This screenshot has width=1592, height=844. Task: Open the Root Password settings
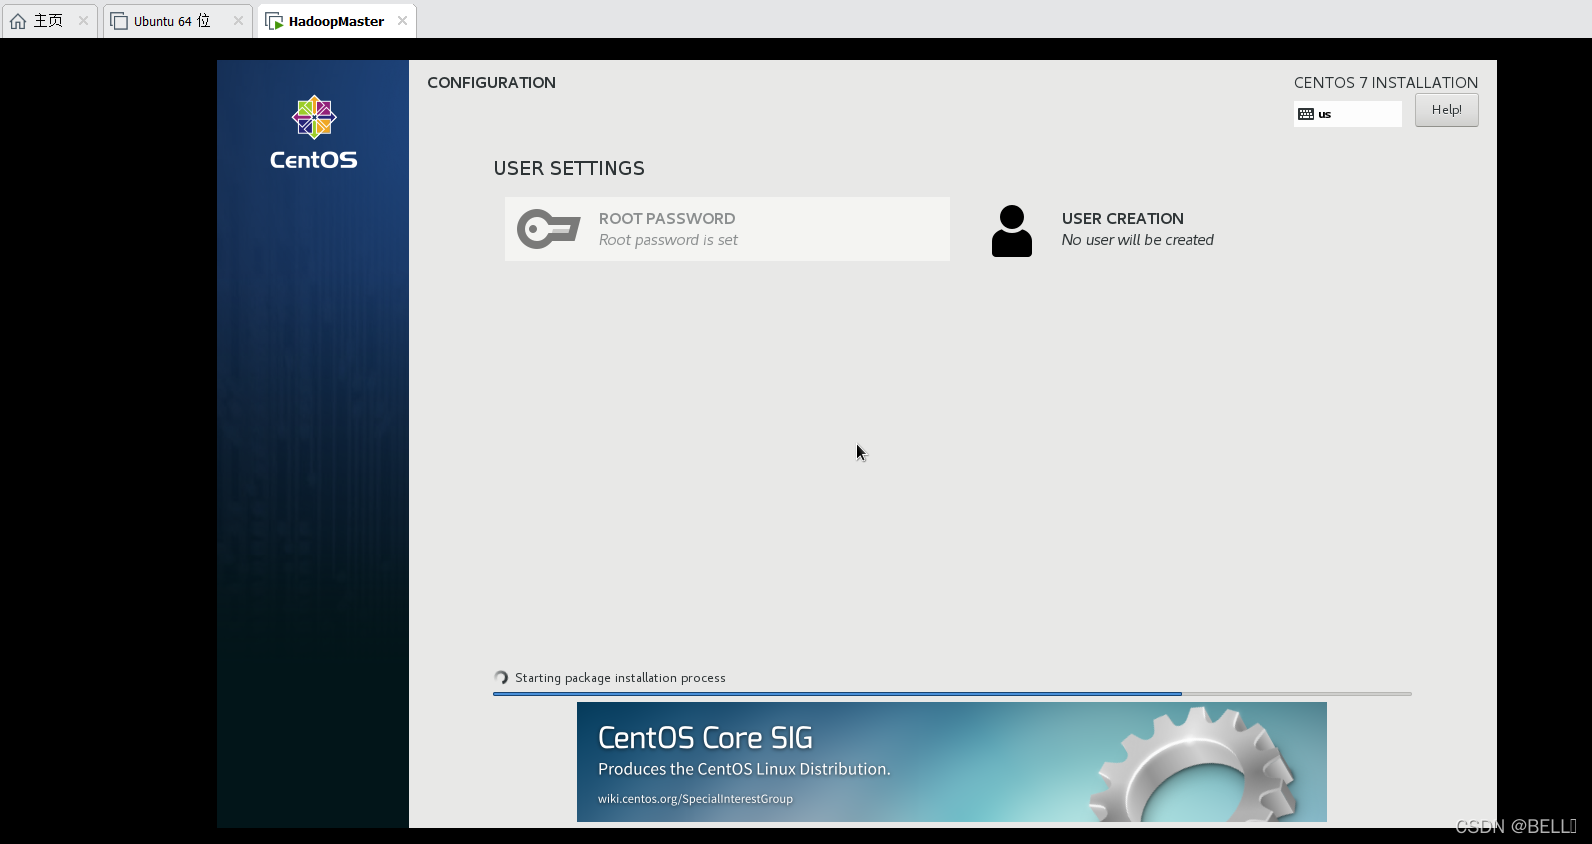(727, 229)
